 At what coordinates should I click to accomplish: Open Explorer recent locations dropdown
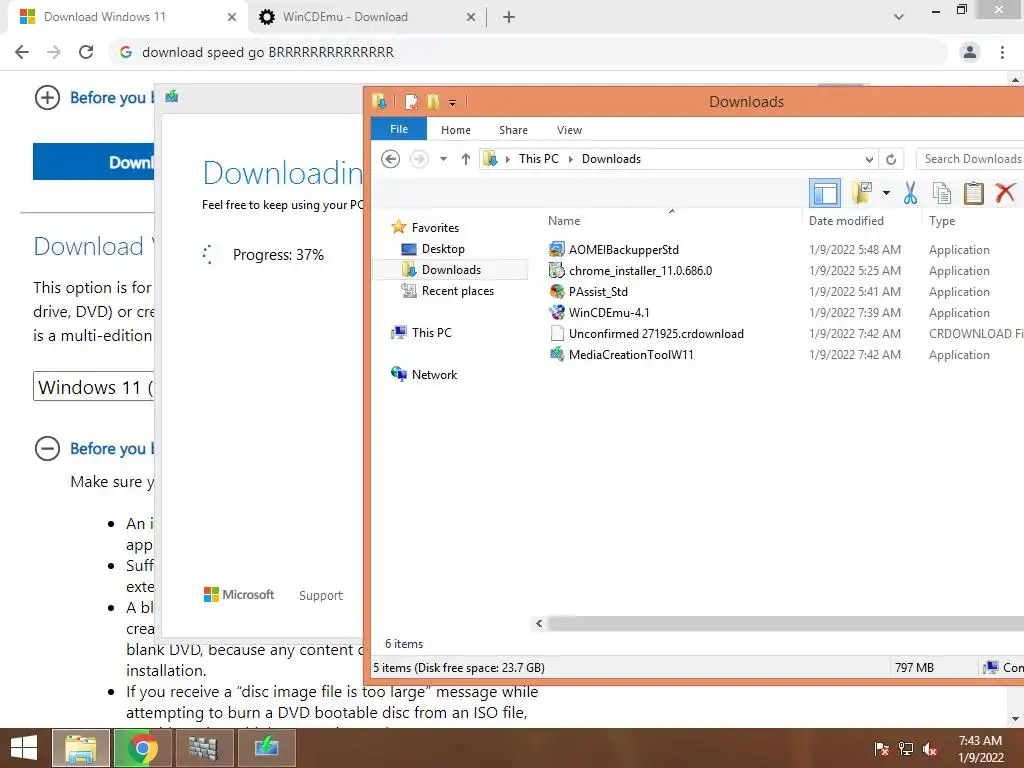tap(443, 159)
